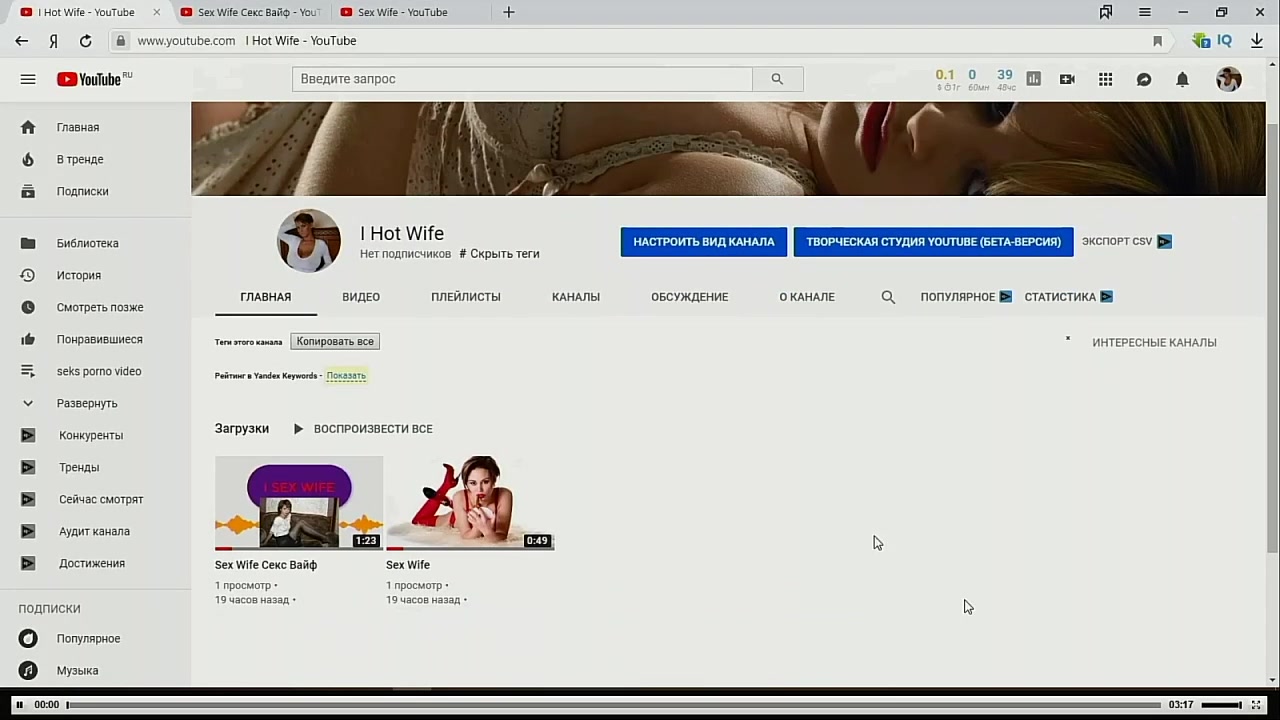Close the I Hot Wife browser tab
This screenshot has height=720, width=1280.
[x=156, y=12]
